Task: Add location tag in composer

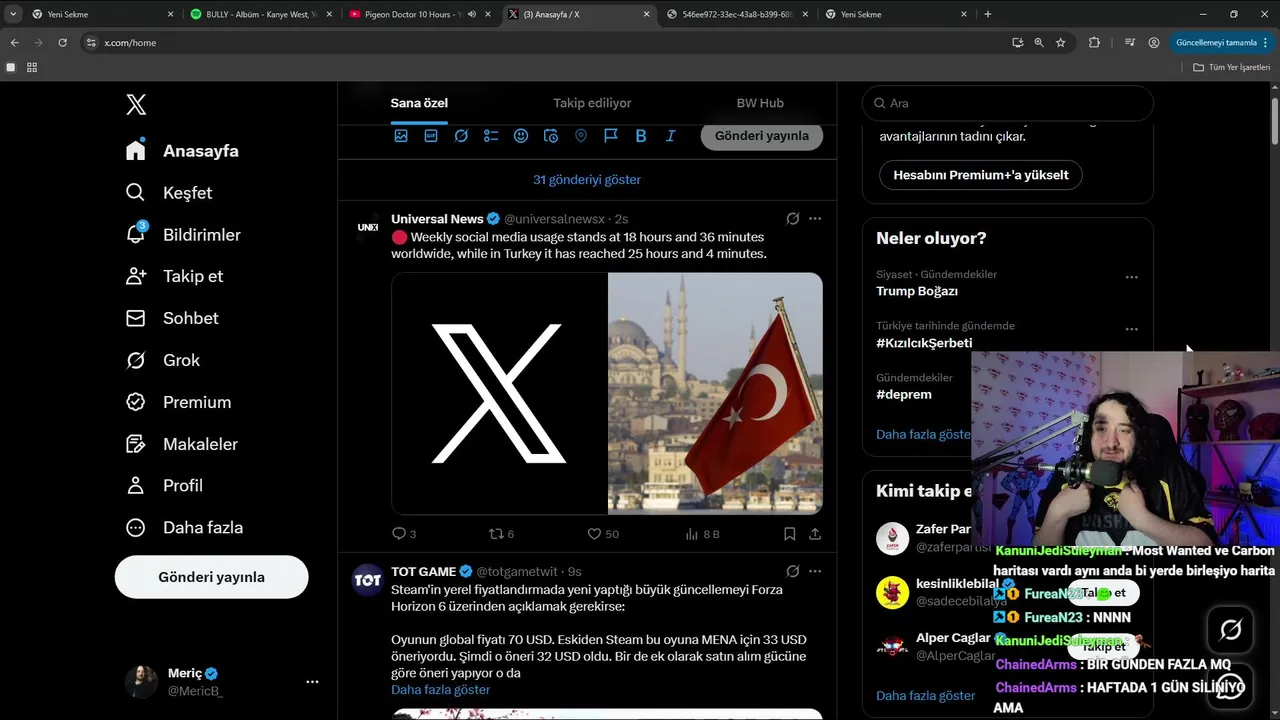Action: point(581,136)
